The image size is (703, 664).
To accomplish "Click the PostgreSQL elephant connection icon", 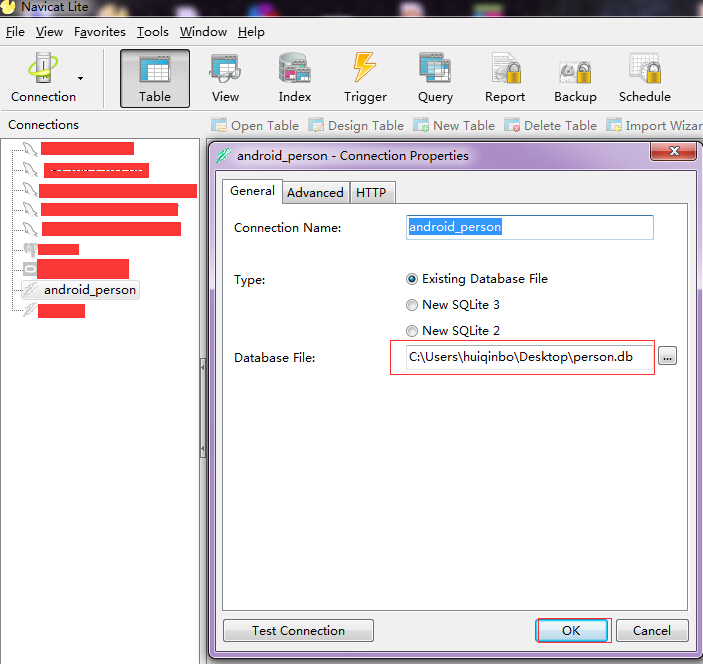I will point(30,250).
